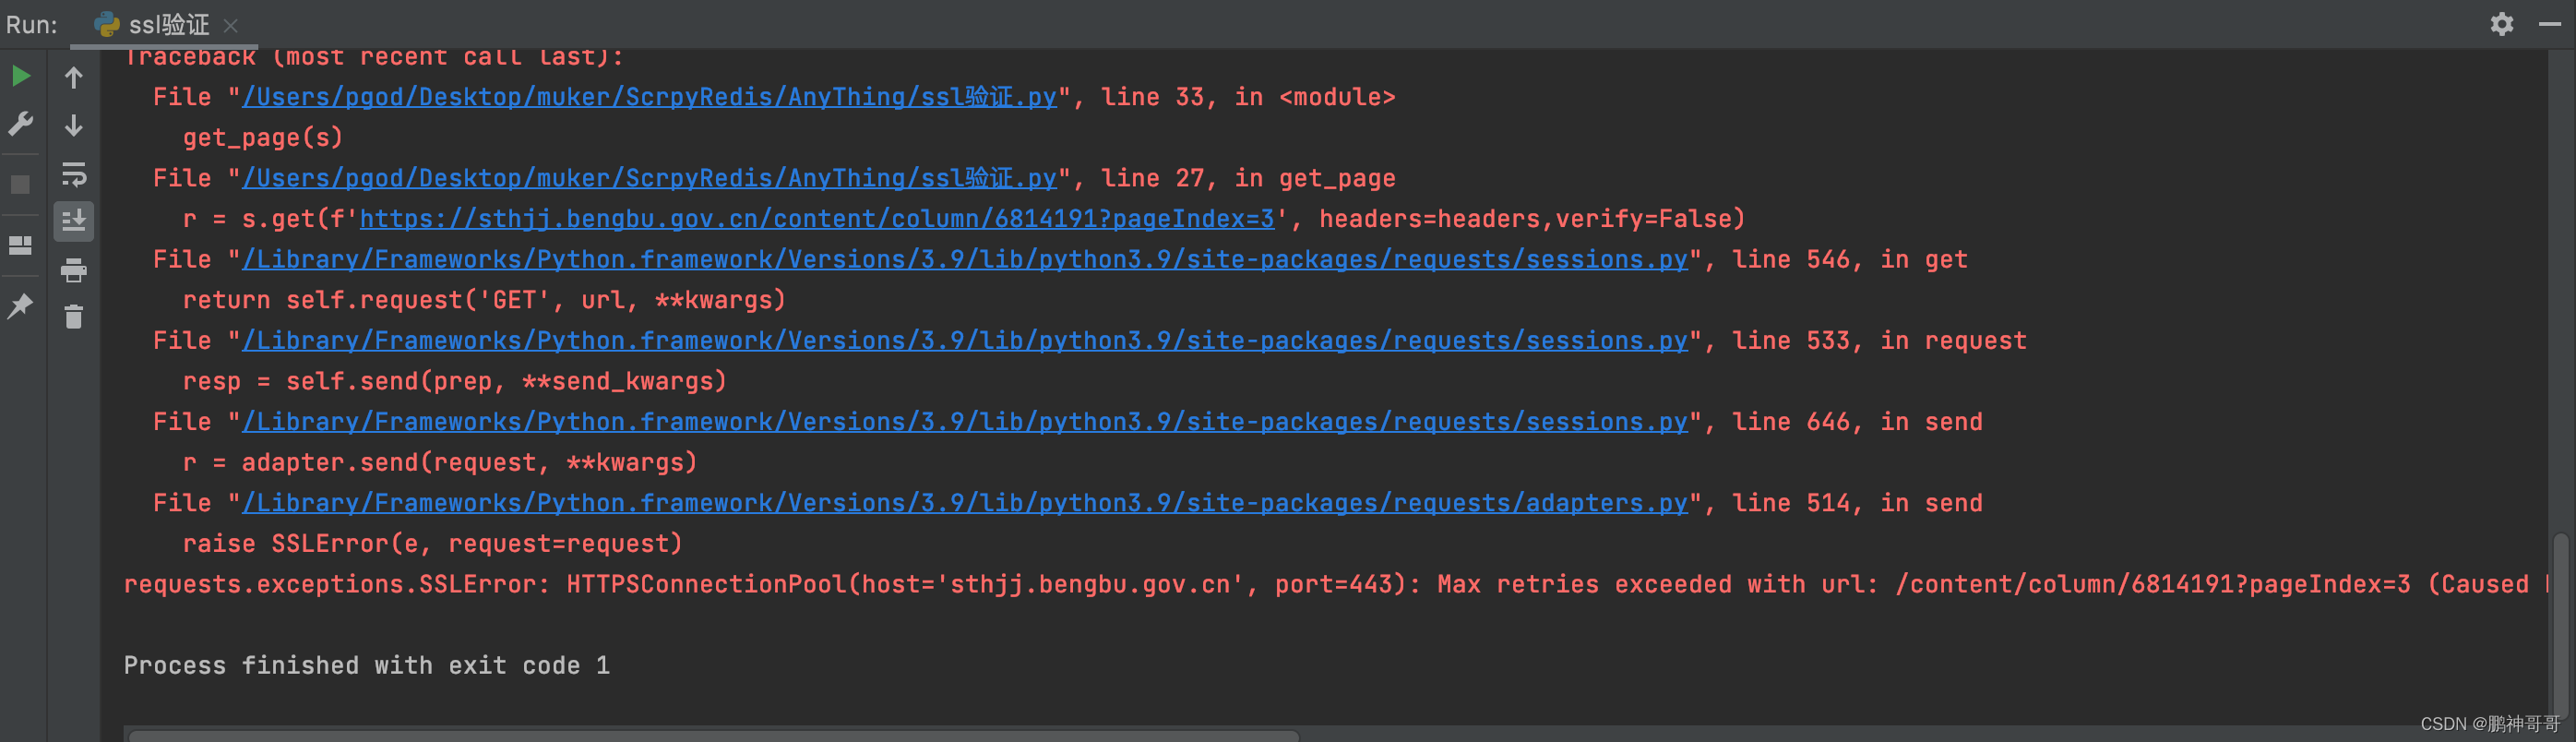Go down the stack trace with the down arrow

pos(74,125)
